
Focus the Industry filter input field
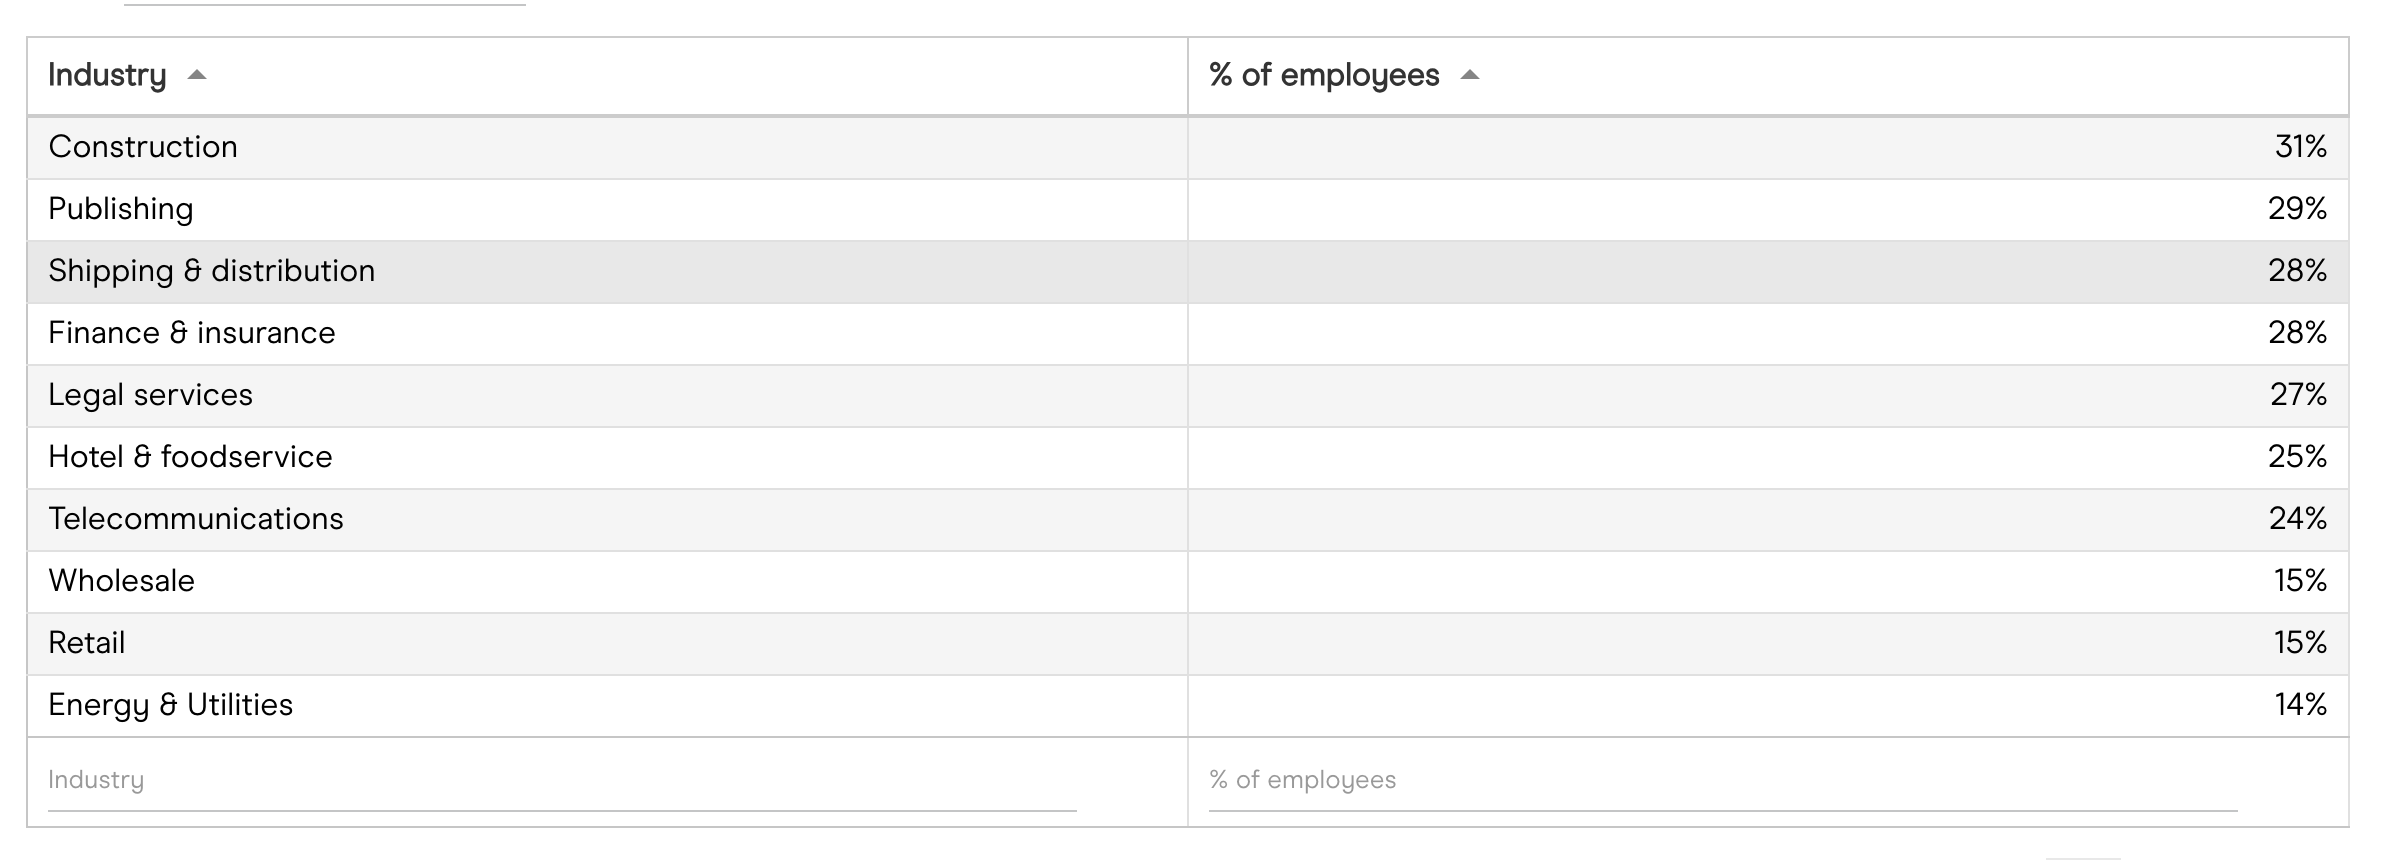(561, 780)
